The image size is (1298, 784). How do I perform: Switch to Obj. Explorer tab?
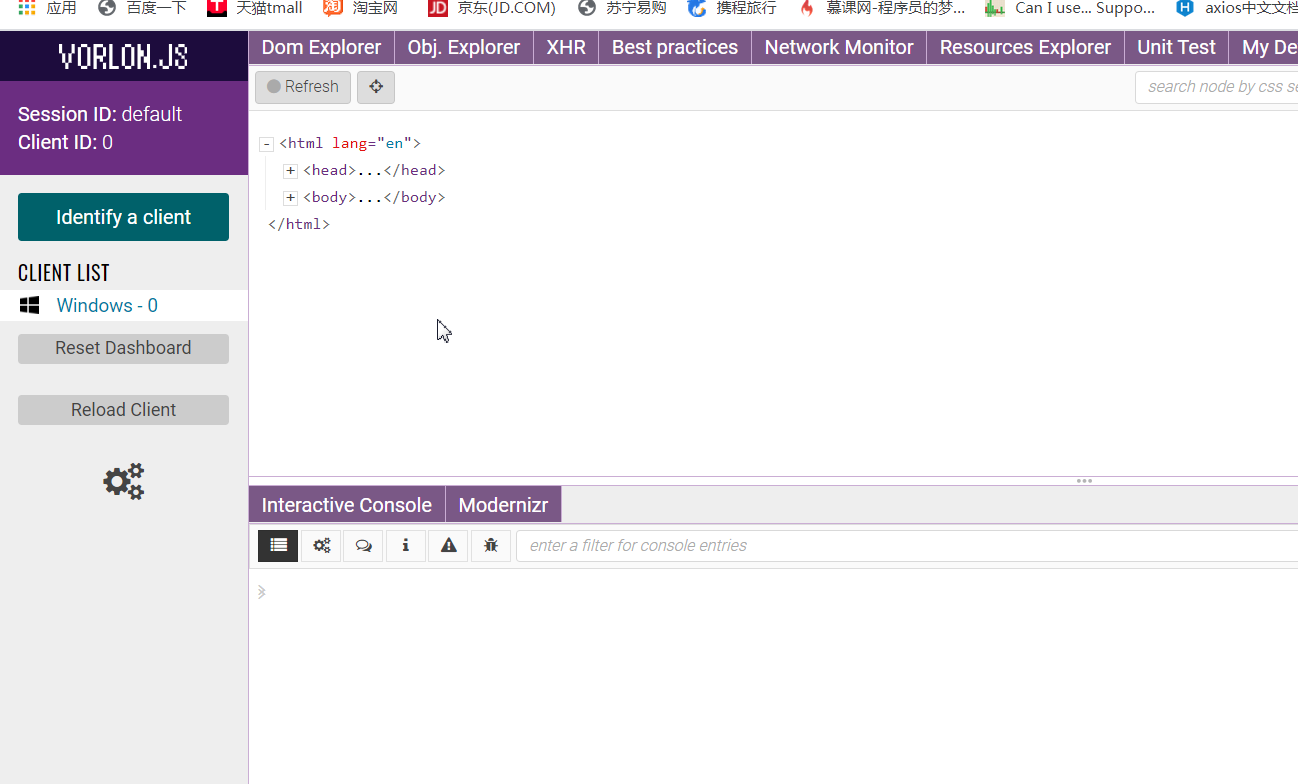click(464, 47)
